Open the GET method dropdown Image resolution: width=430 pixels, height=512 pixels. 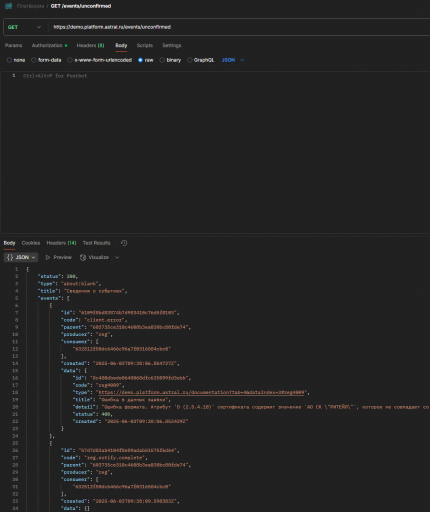point(24,27)
